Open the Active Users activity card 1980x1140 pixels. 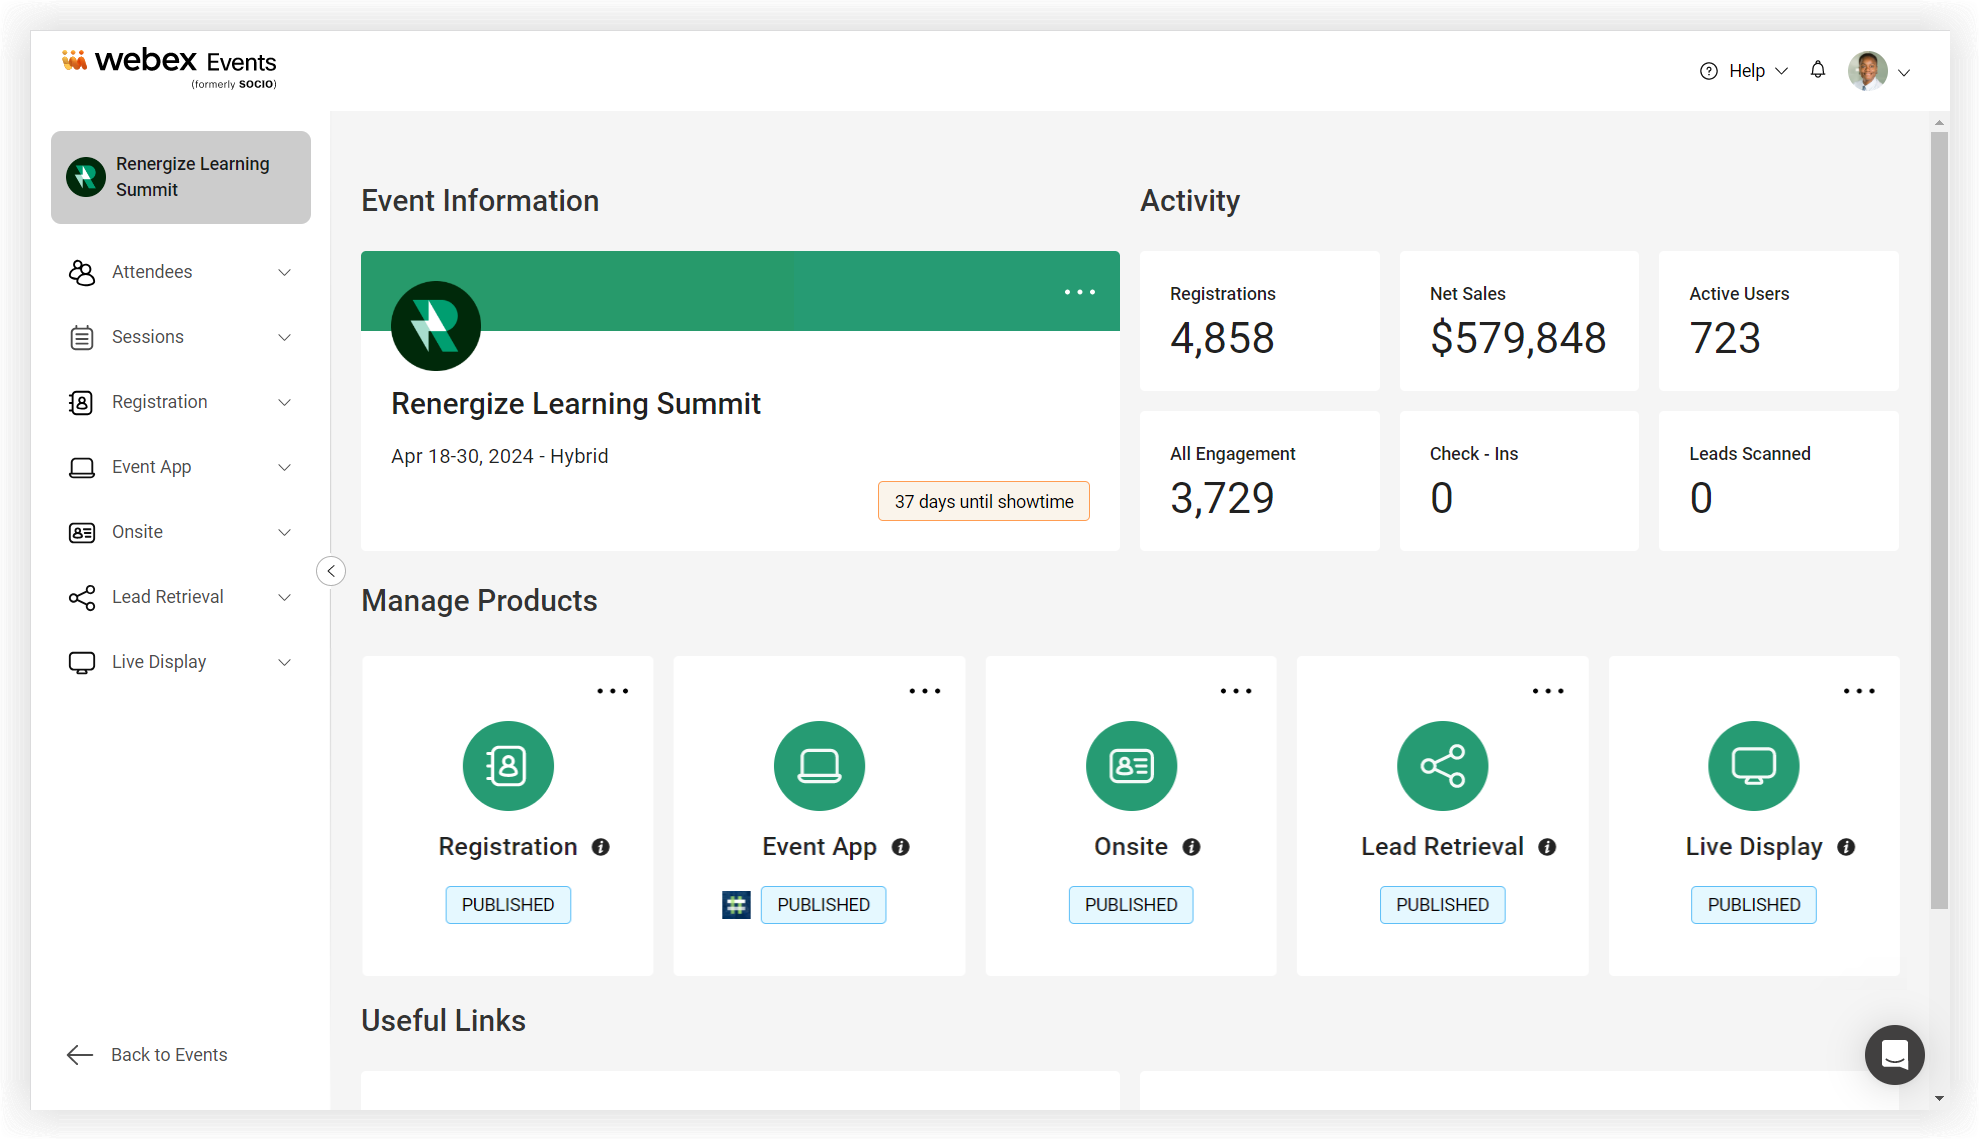coord(1779,321)
